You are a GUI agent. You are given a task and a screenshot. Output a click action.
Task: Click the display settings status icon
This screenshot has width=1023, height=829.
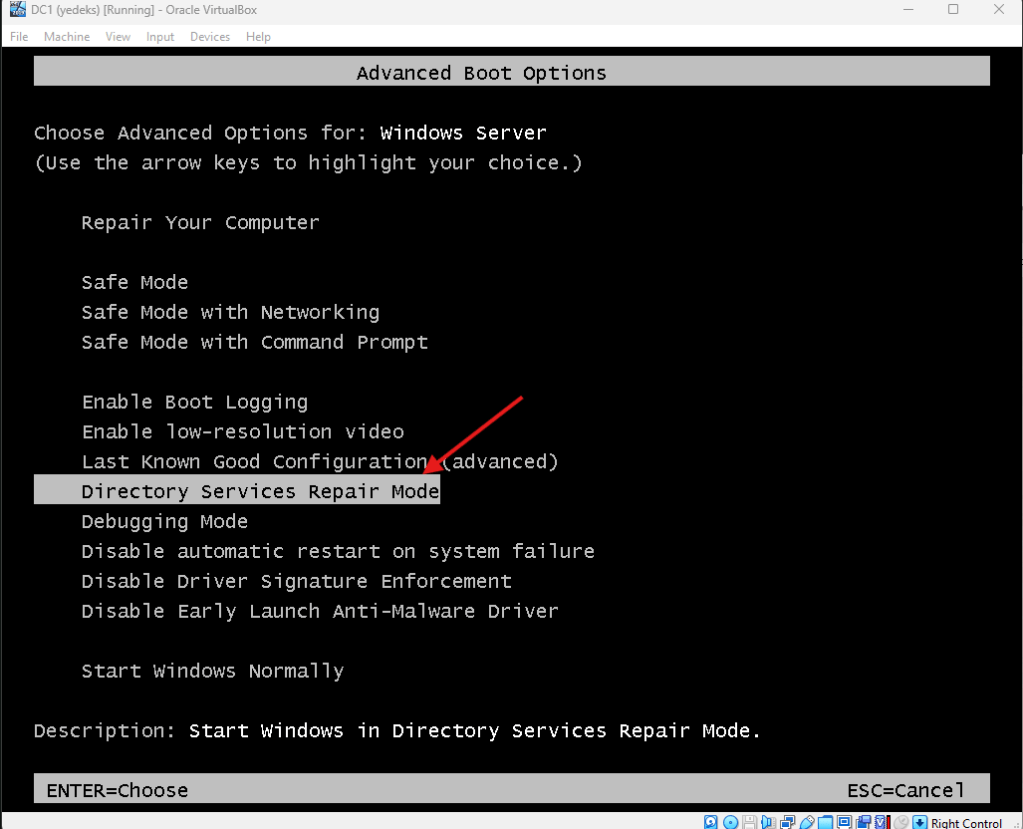(844, 822)
